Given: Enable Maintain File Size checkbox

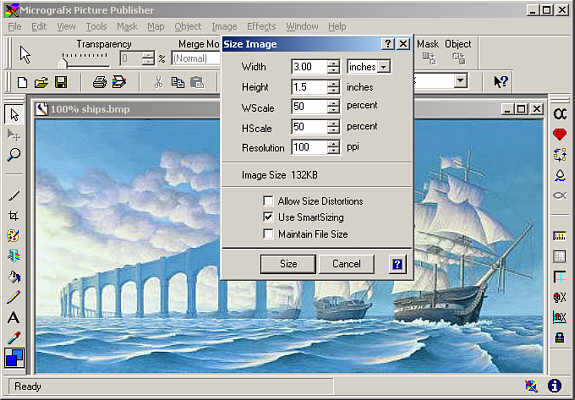Looking at the screenshot, I should click(x=268, y=234).
